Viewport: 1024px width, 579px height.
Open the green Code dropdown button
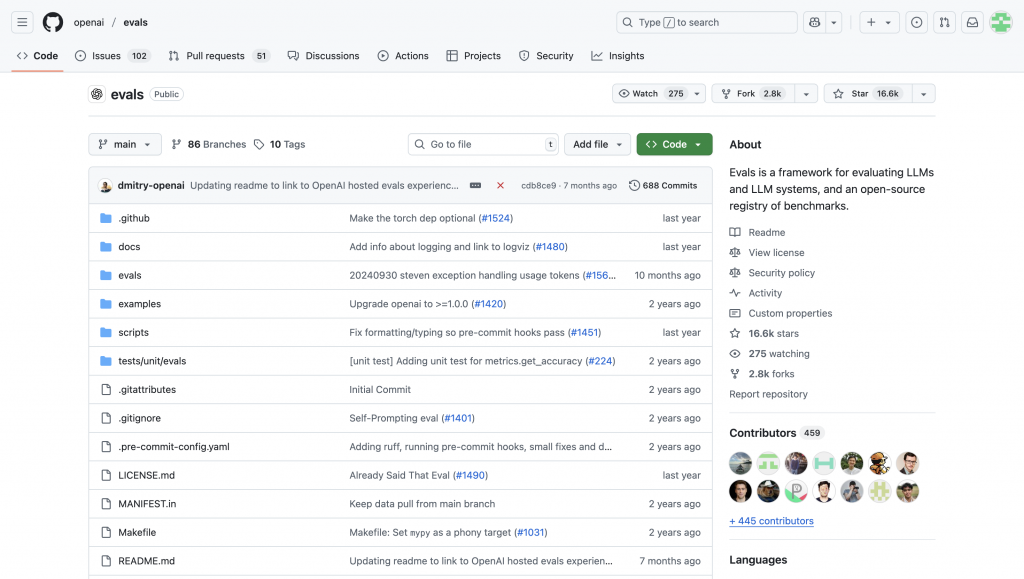[674, 144]
